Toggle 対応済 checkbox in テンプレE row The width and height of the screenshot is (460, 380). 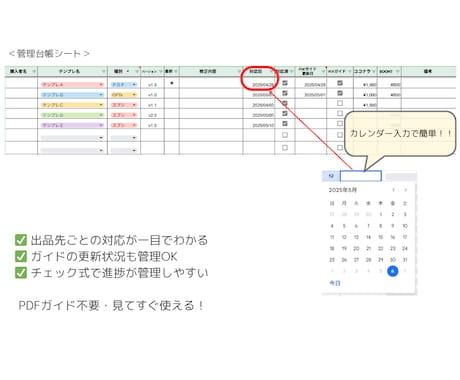(285, 124)
